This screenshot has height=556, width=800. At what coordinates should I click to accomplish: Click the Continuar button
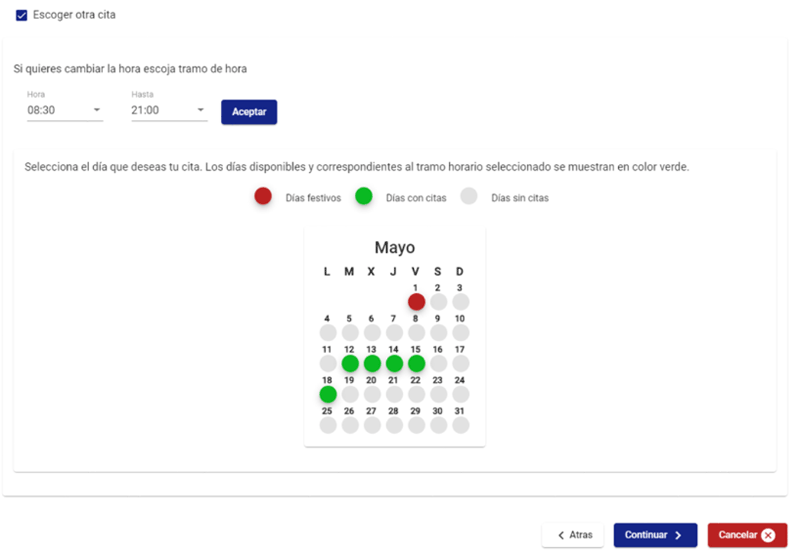coord(655,535)
